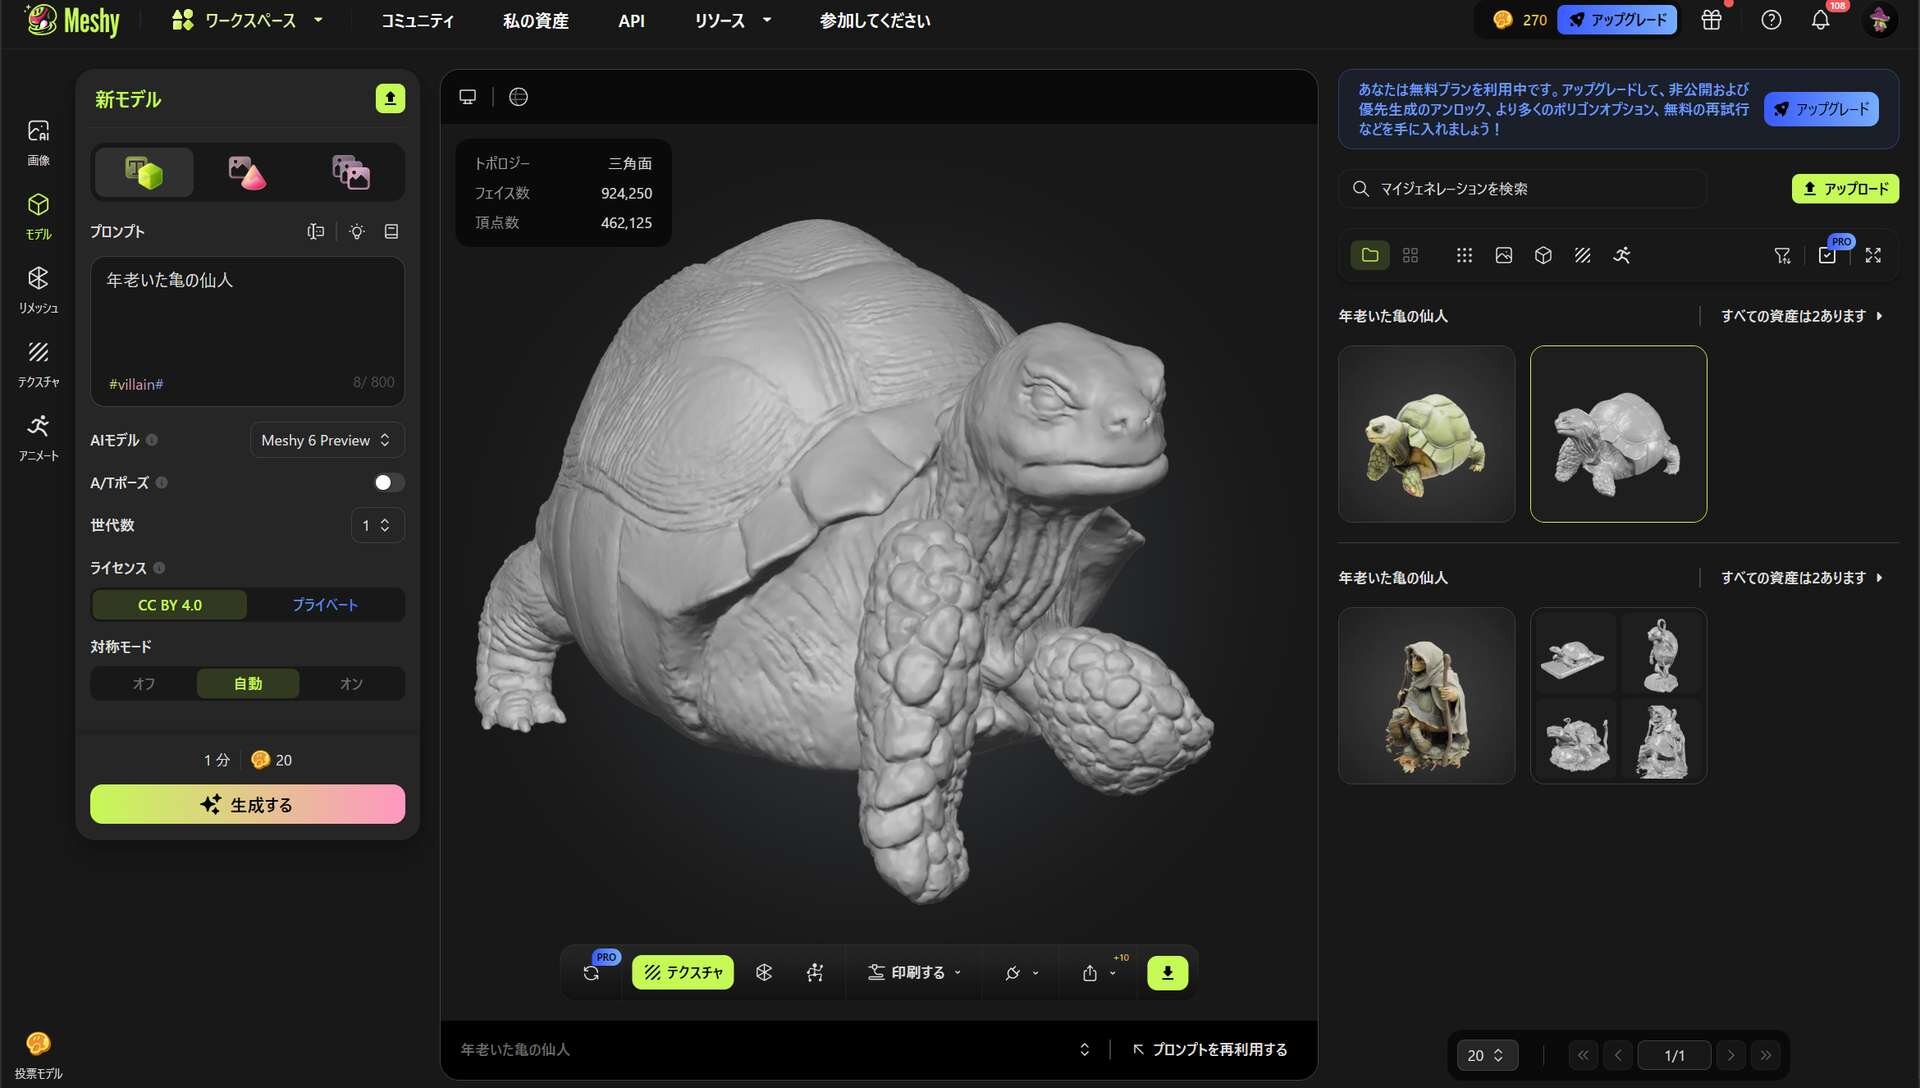Click Reuse Prompt link
Screen dimensions: 1920x1088
click(x=1210, y=1050)
